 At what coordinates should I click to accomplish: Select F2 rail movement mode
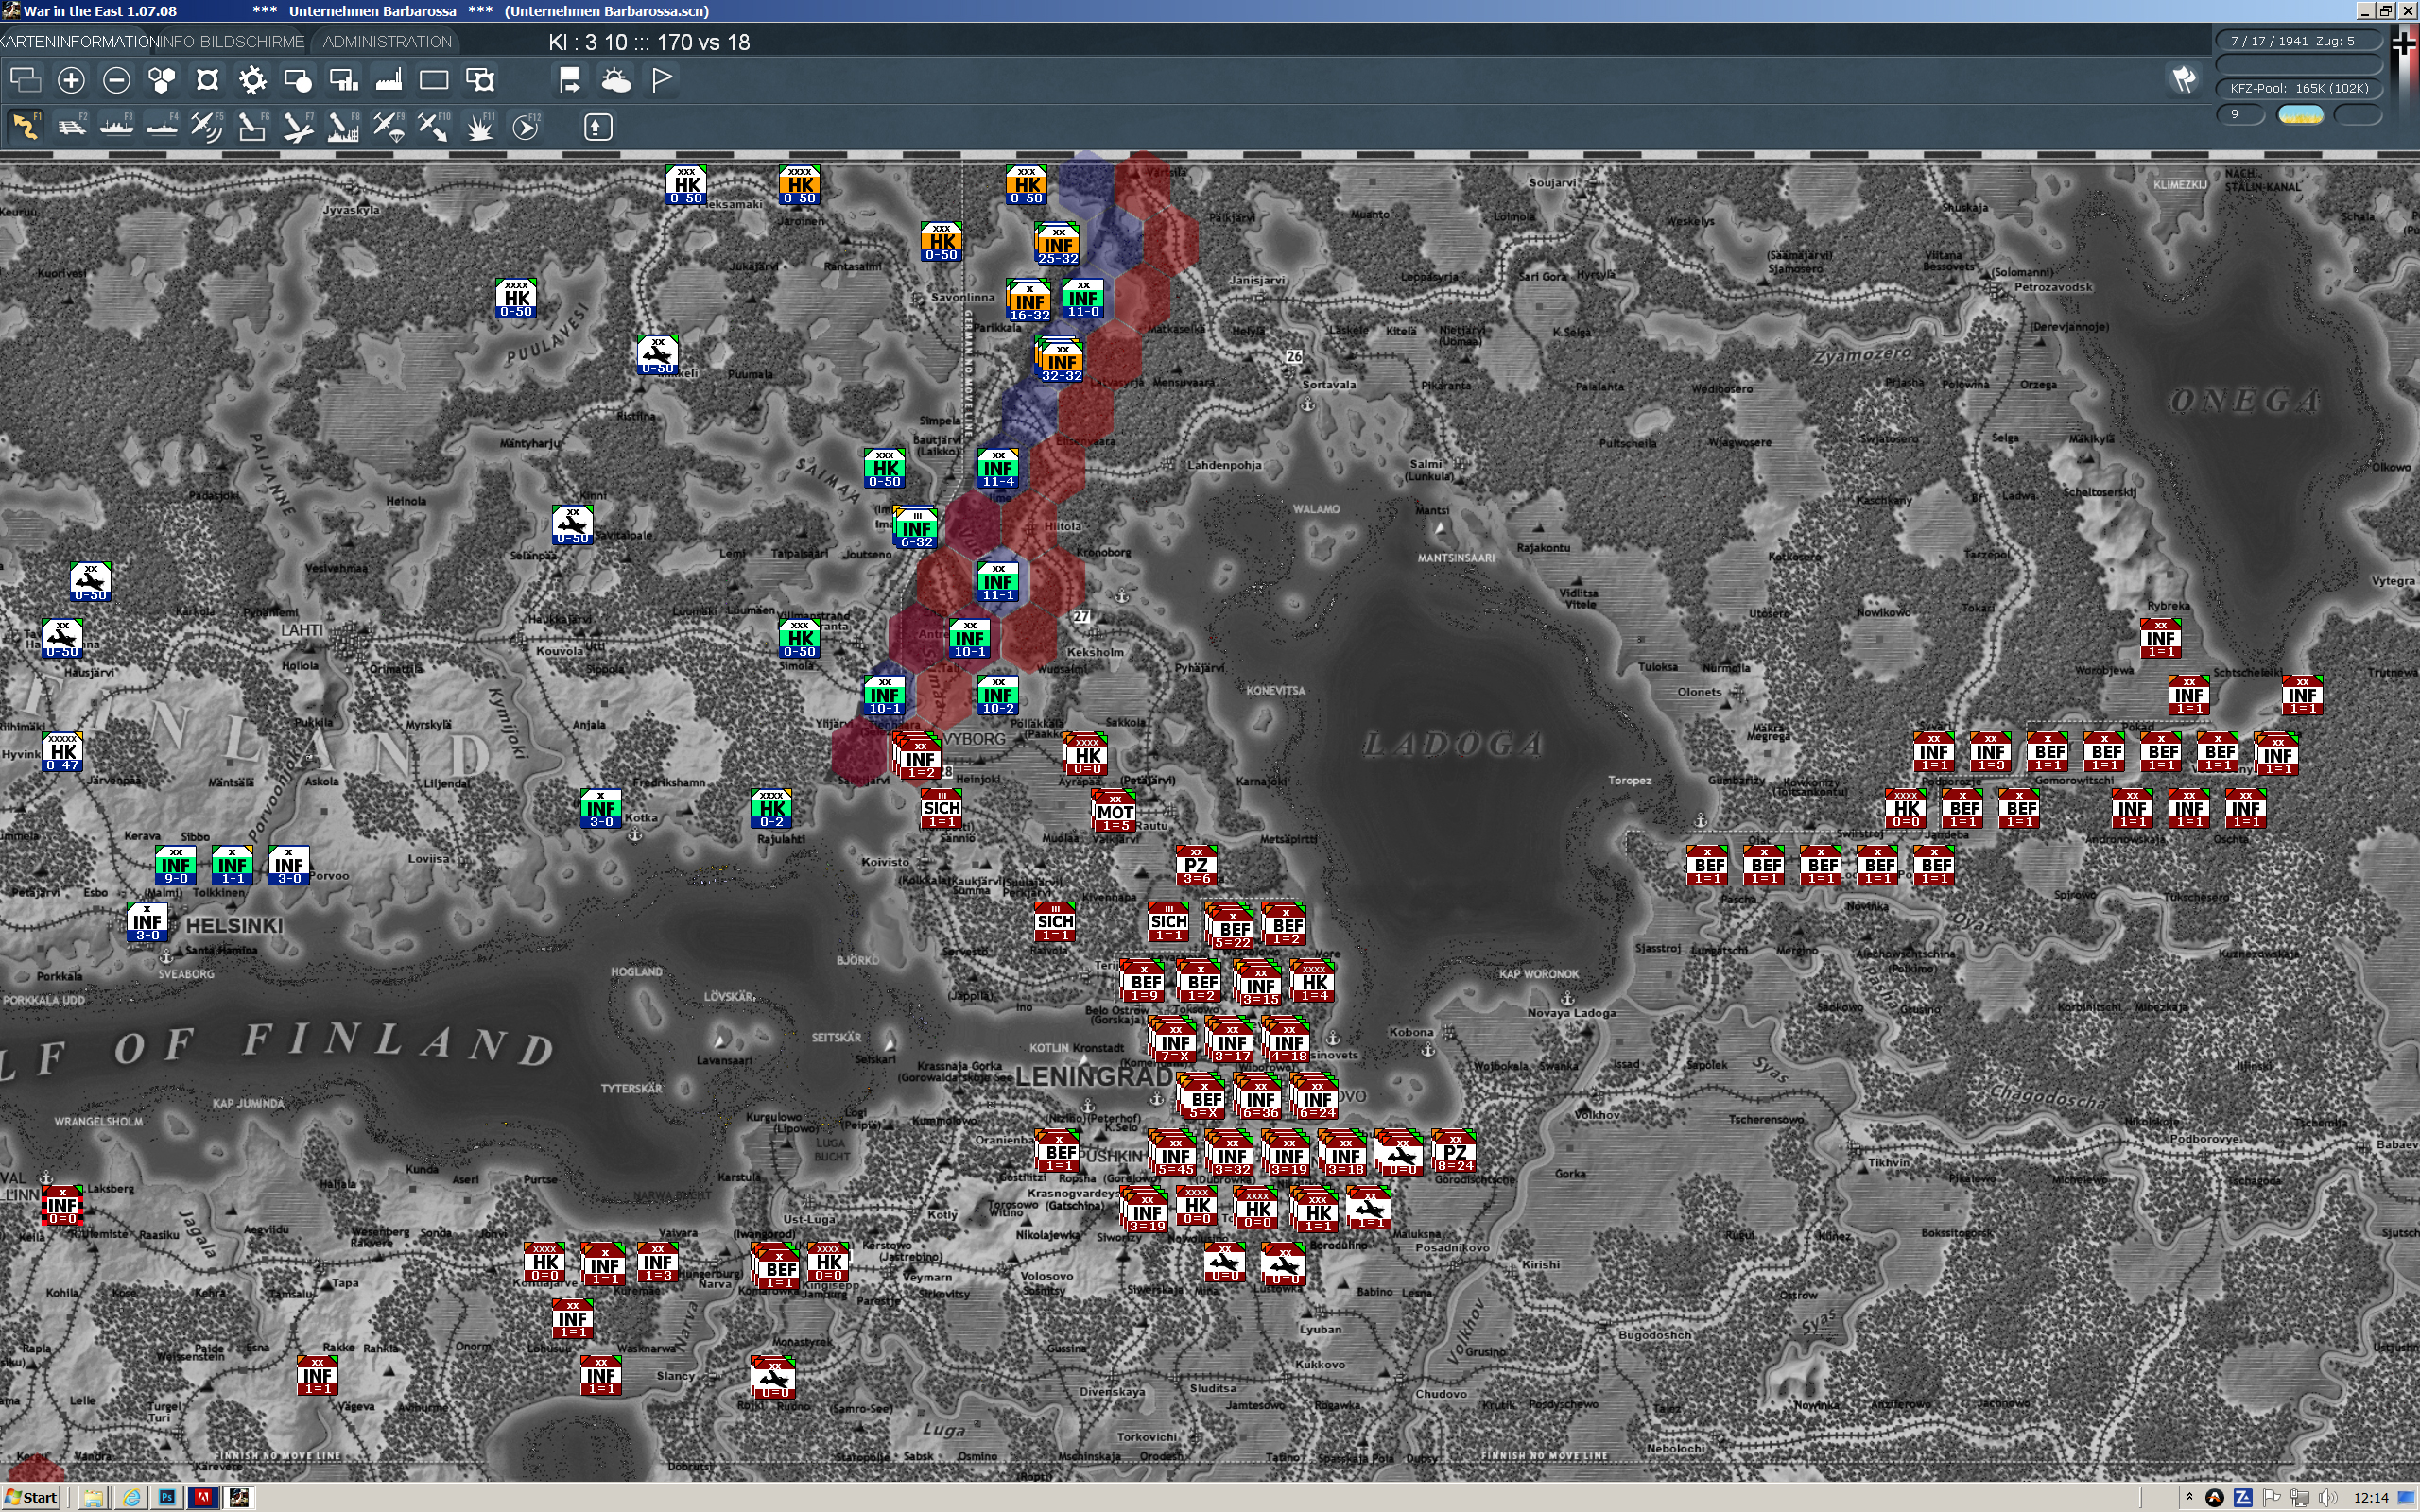point(71,127)
